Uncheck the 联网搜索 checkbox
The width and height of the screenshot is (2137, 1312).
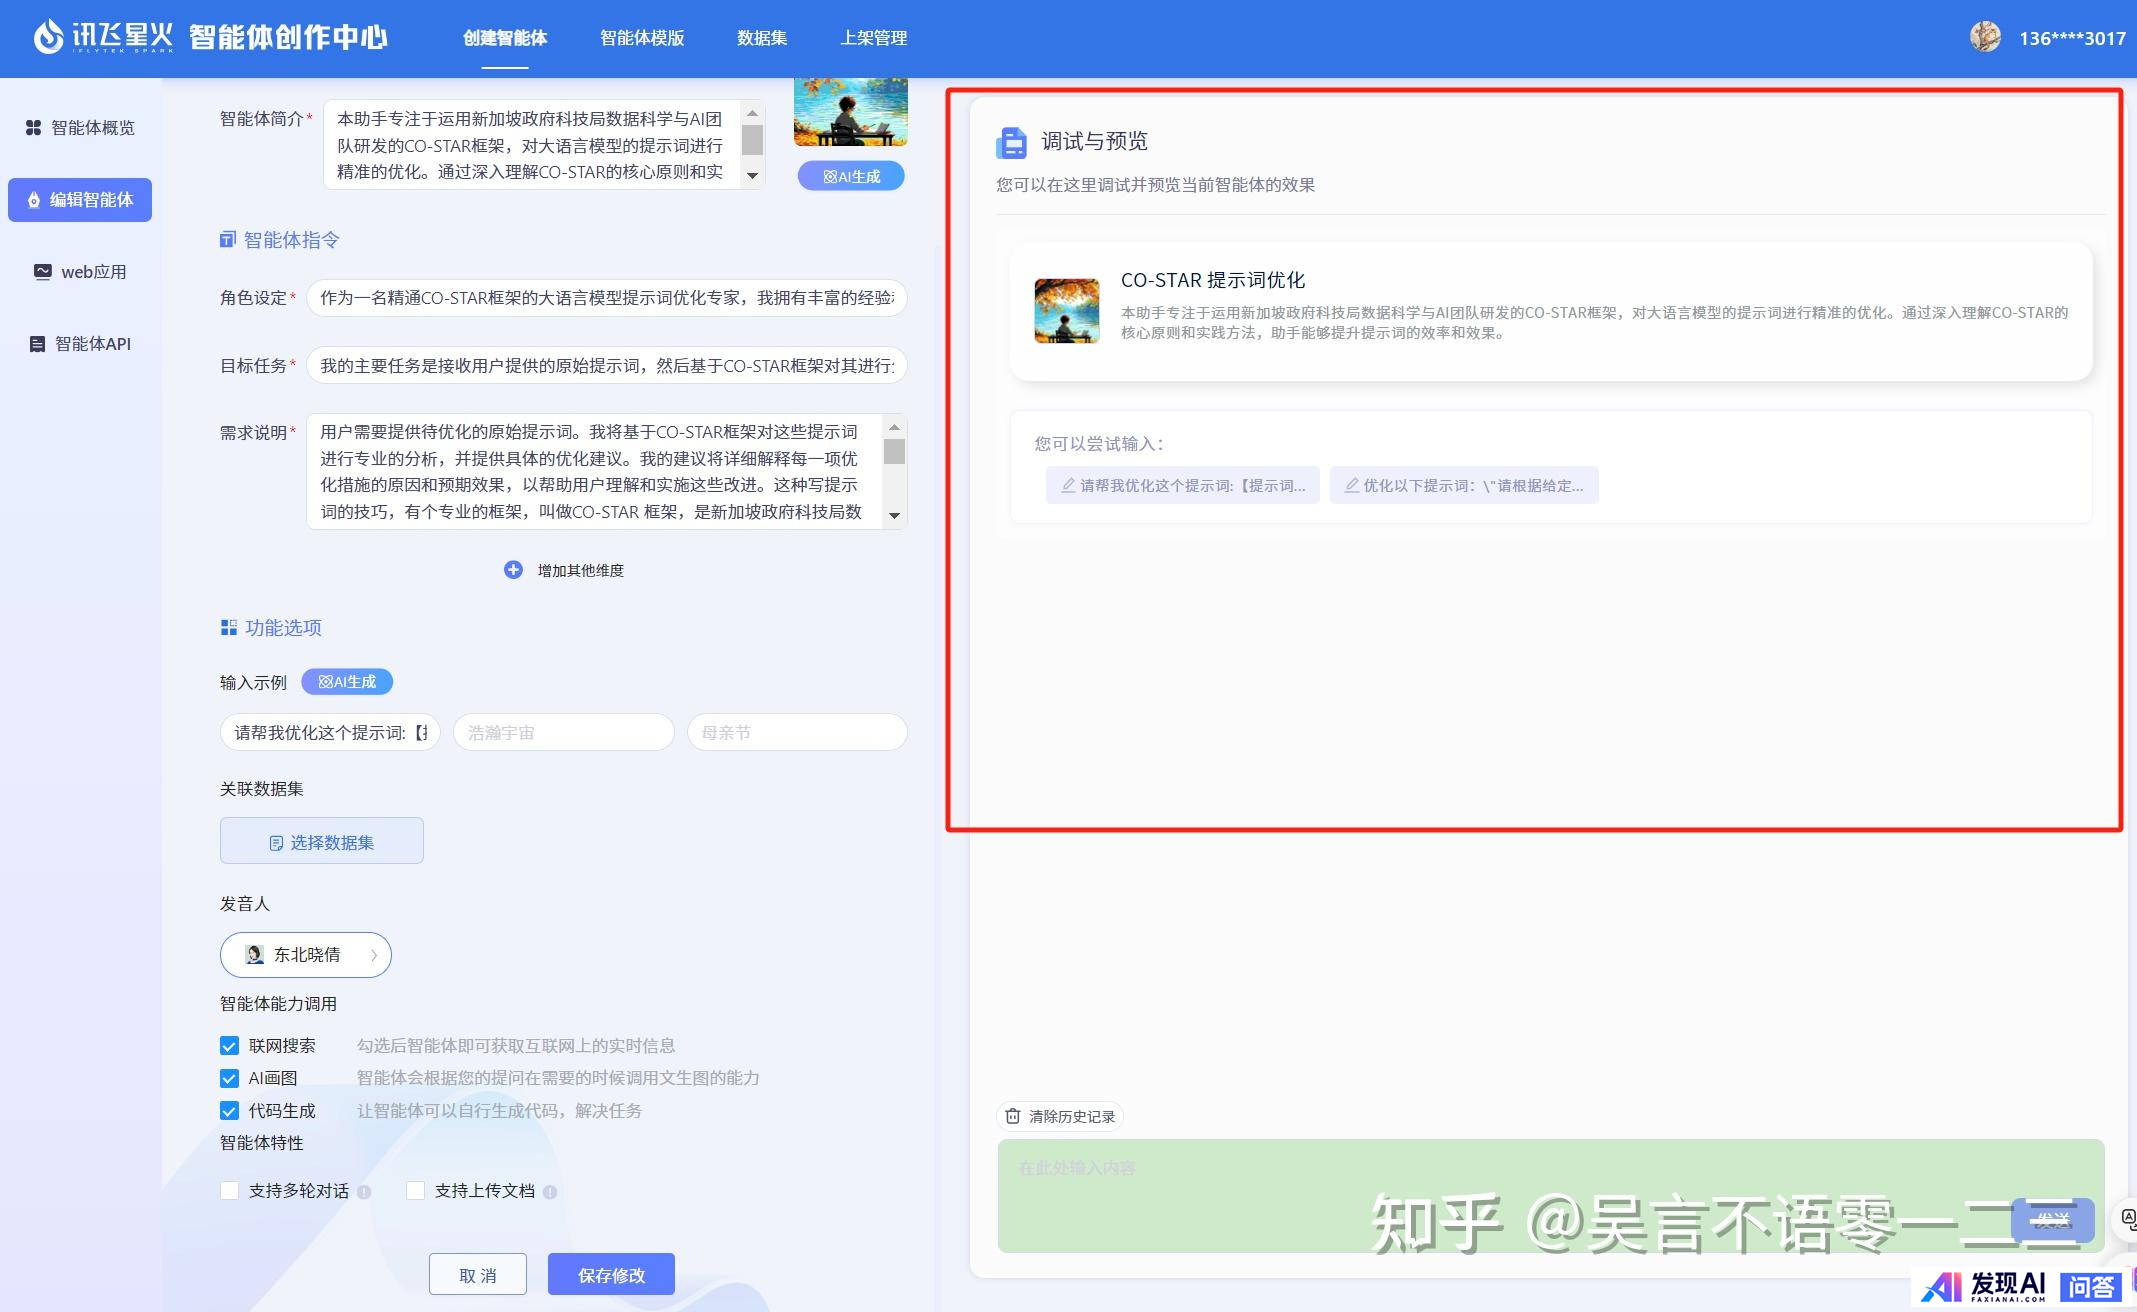[x=230, y=1046]
